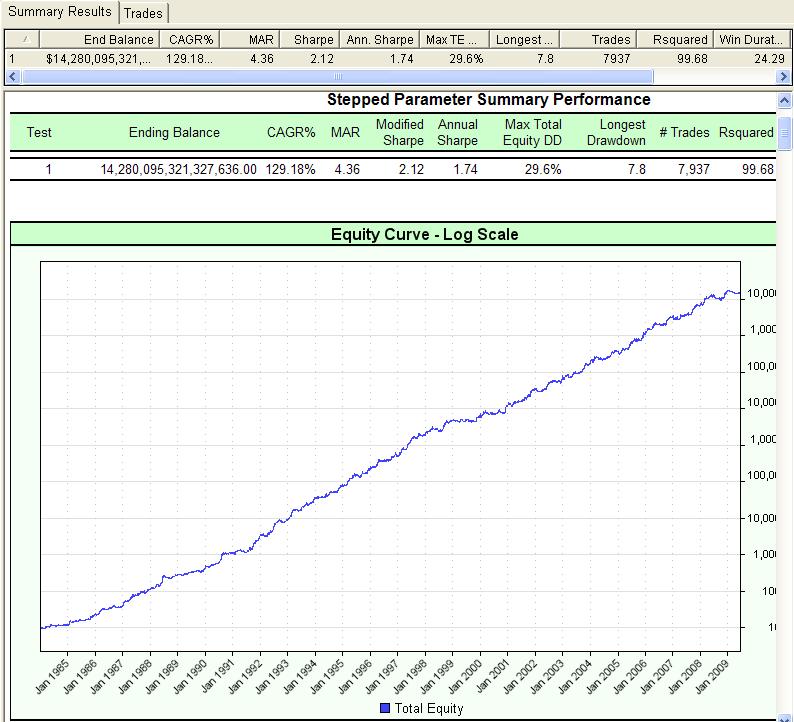Click the report's scroll up arrow

(x=785, y=102)
